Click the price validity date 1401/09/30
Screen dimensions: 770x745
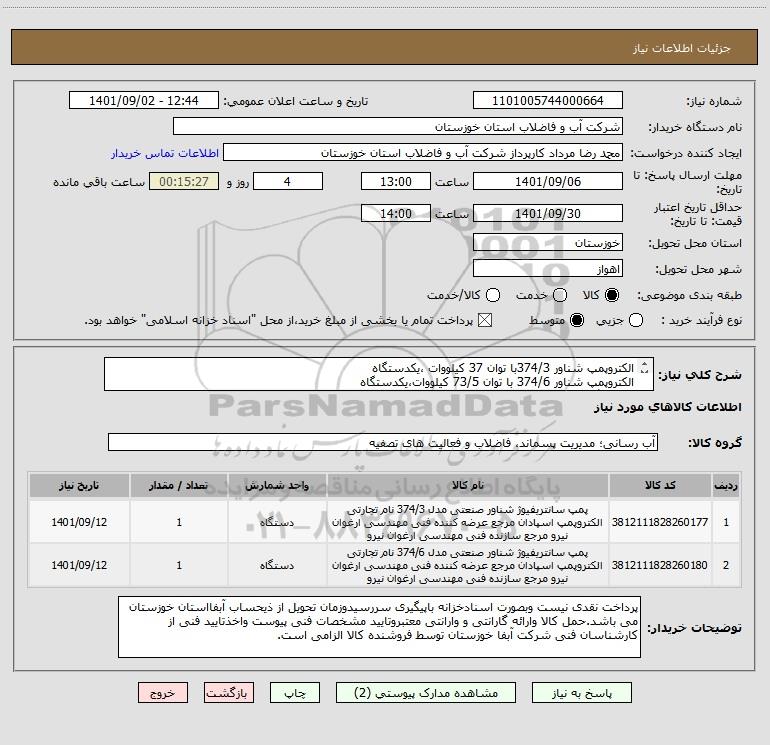[548, 213]
